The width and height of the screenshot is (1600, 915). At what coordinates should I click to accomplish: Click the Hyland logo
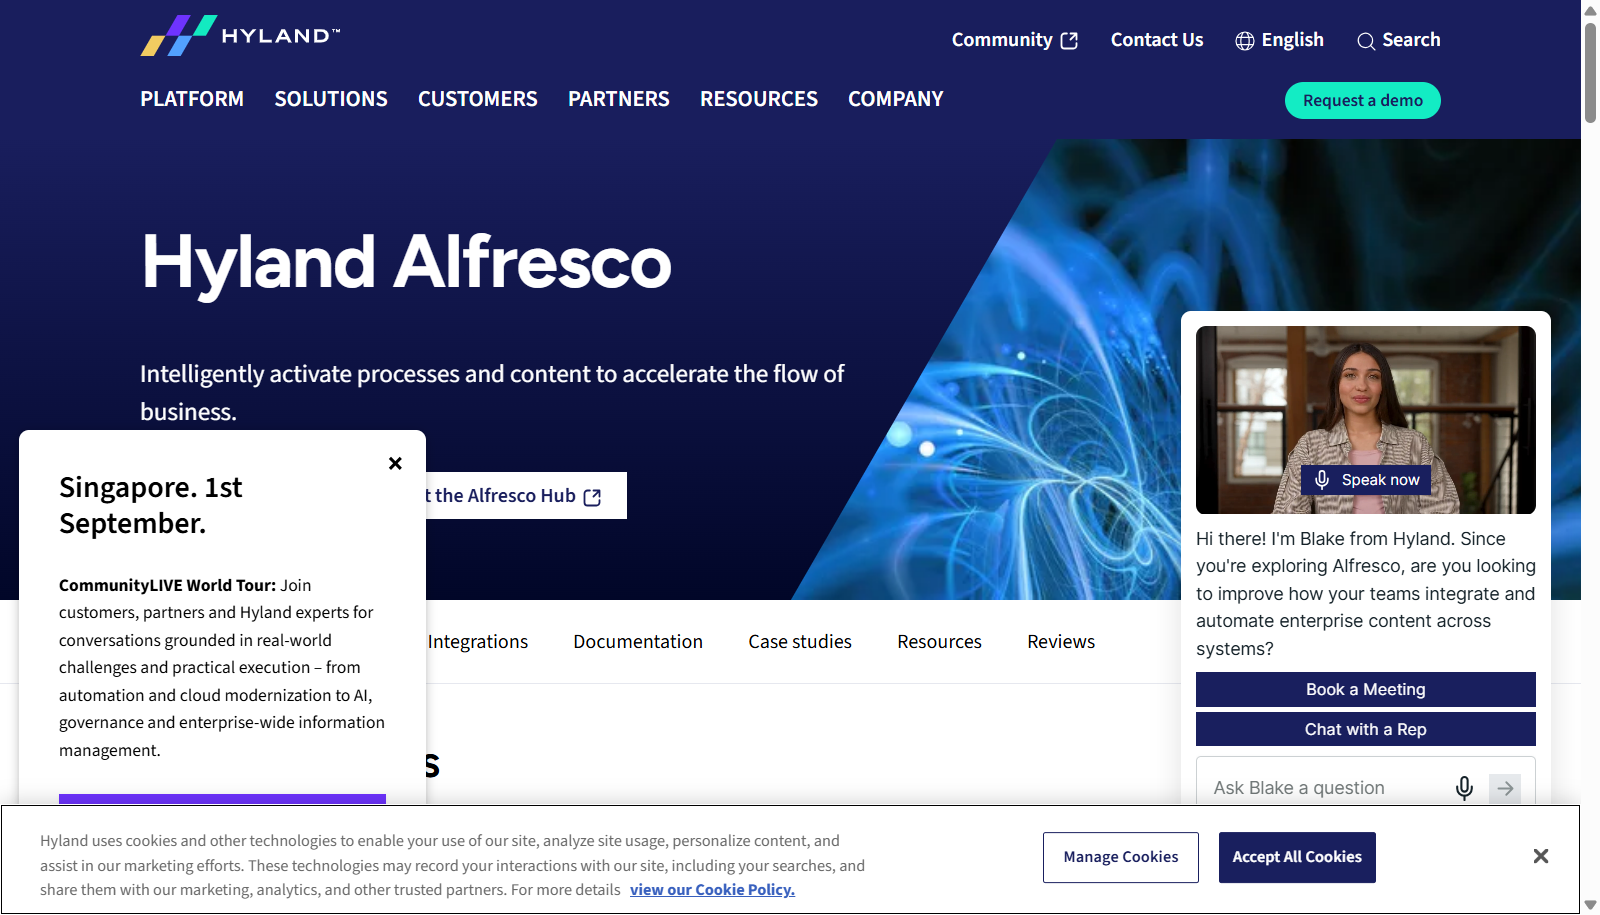[x=240, y=36]
